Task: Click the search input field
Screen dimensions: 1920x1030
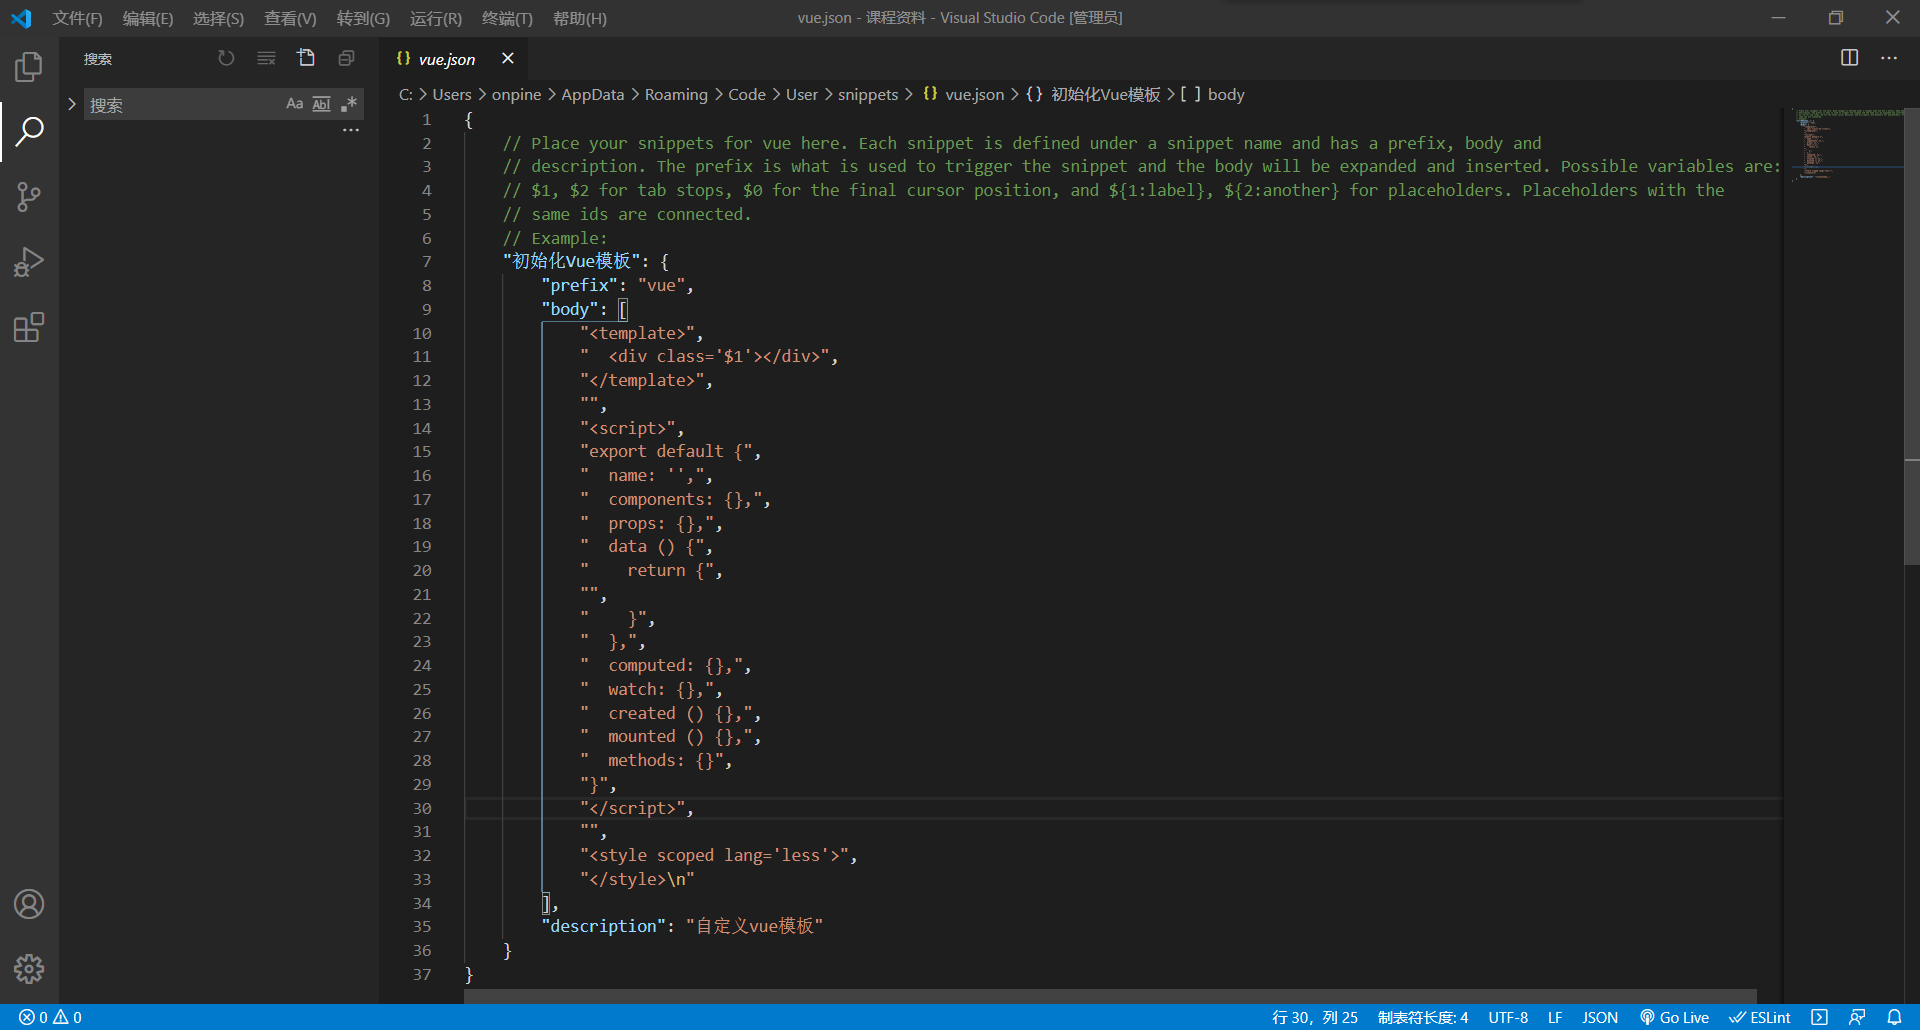Action: pos(185,105)
